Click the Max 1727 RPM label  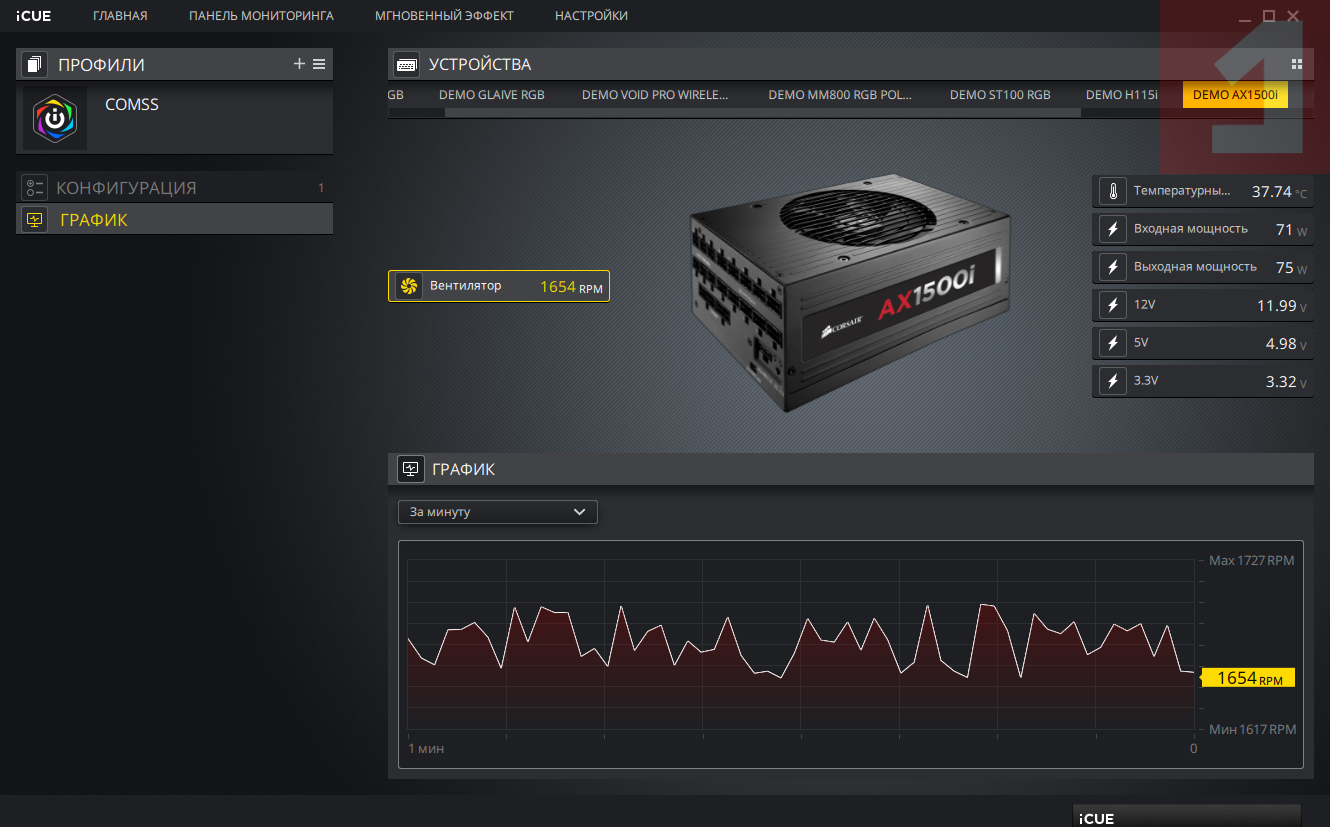1251,560
